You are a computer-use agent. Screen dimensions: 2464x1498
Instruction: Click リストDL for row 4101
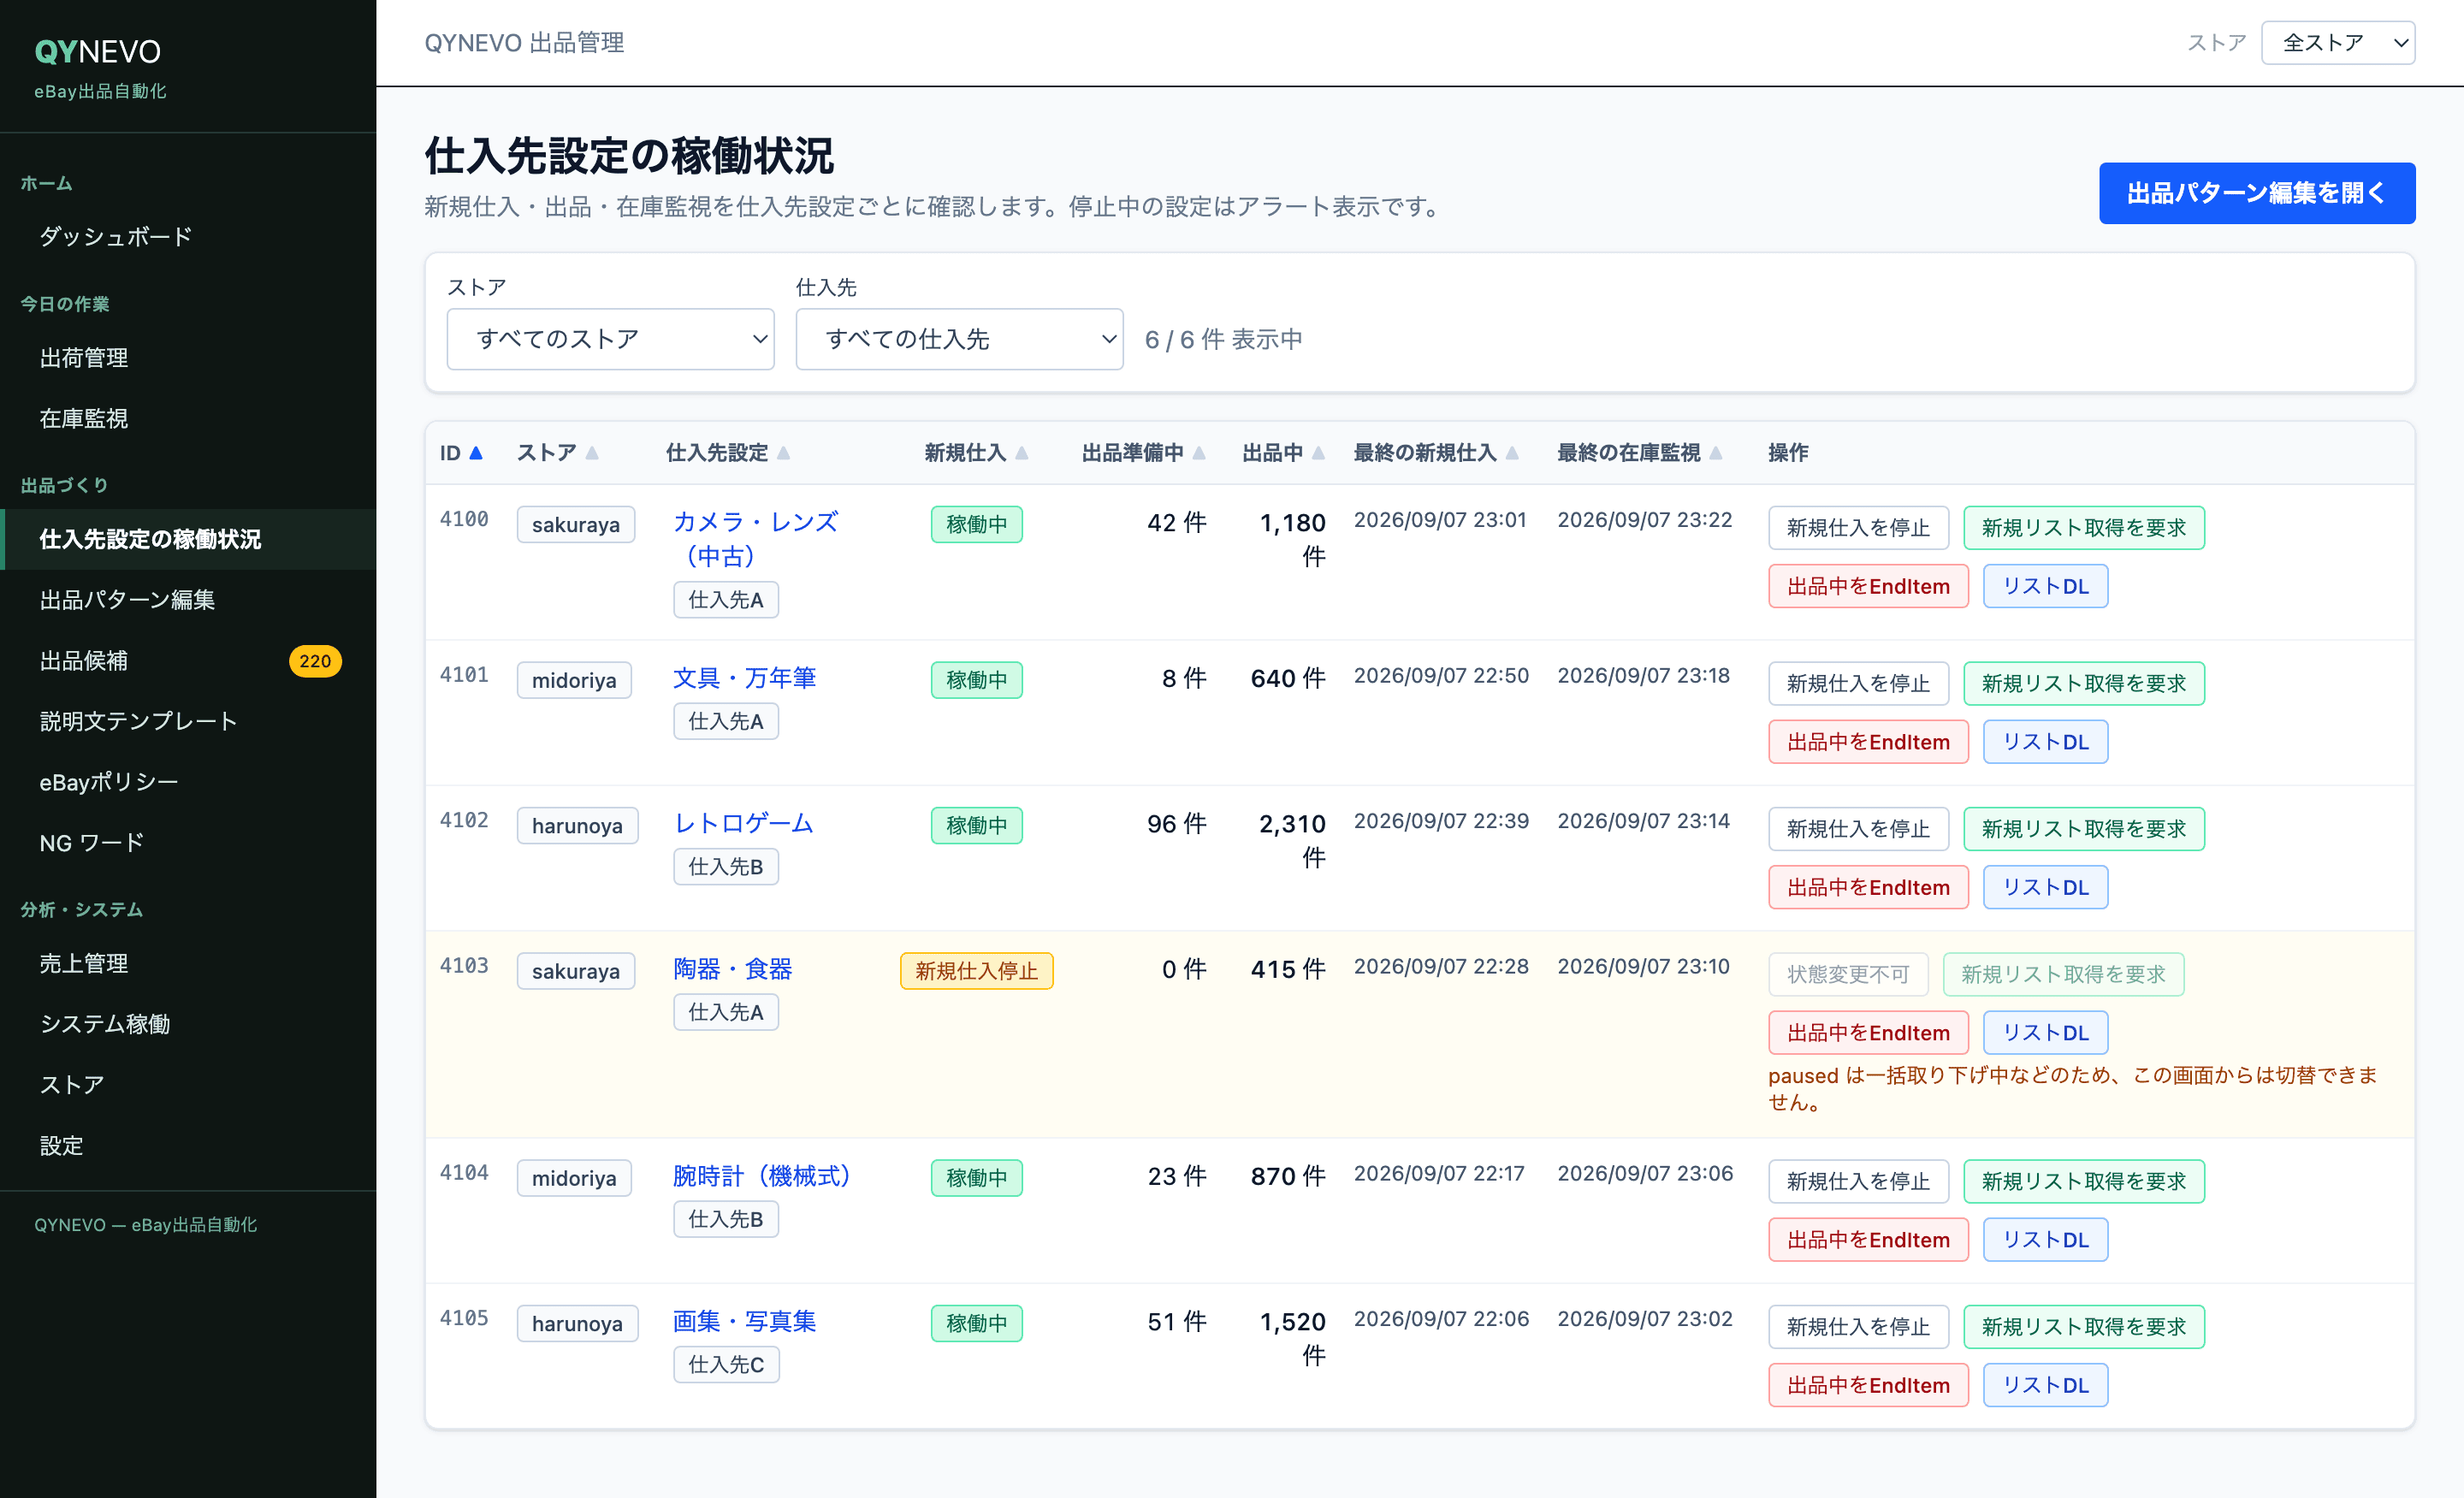(x=2045, y=742)
